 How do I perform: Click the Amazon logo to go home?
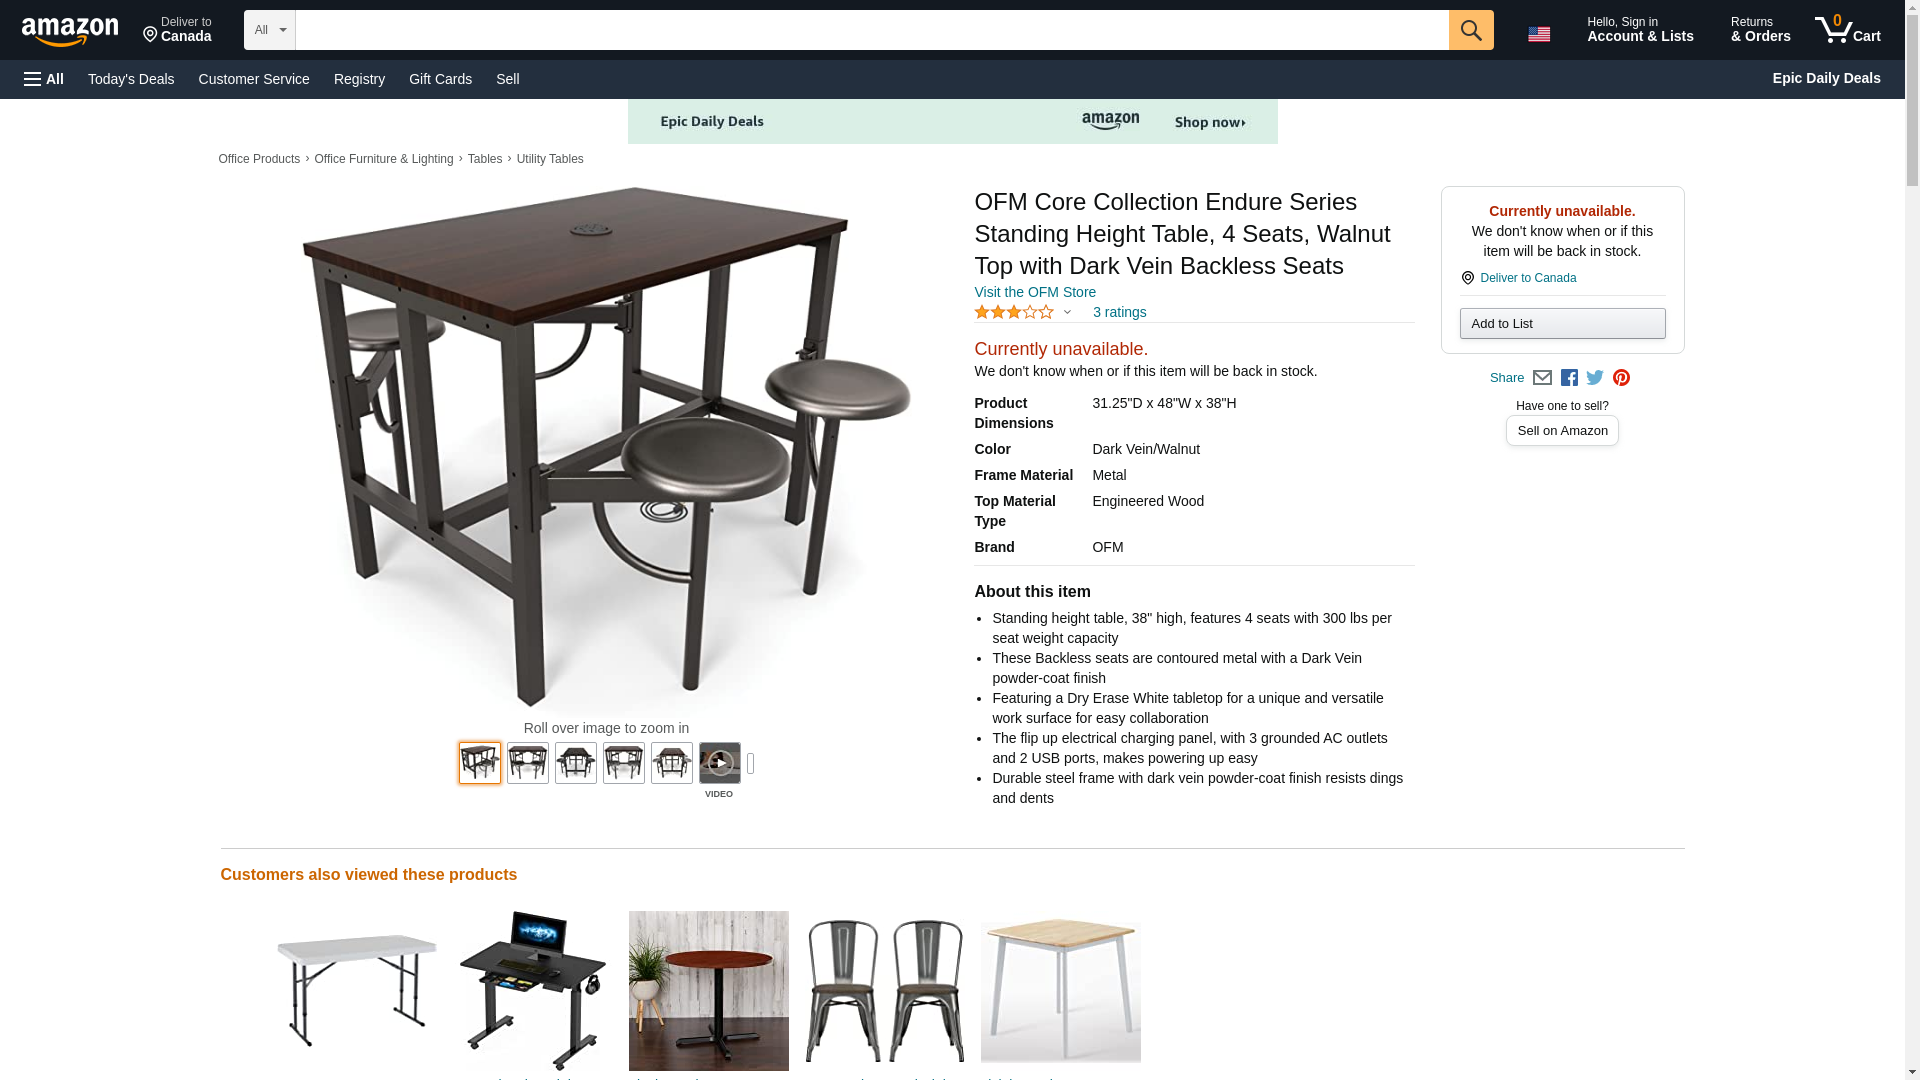coord(70,31)
